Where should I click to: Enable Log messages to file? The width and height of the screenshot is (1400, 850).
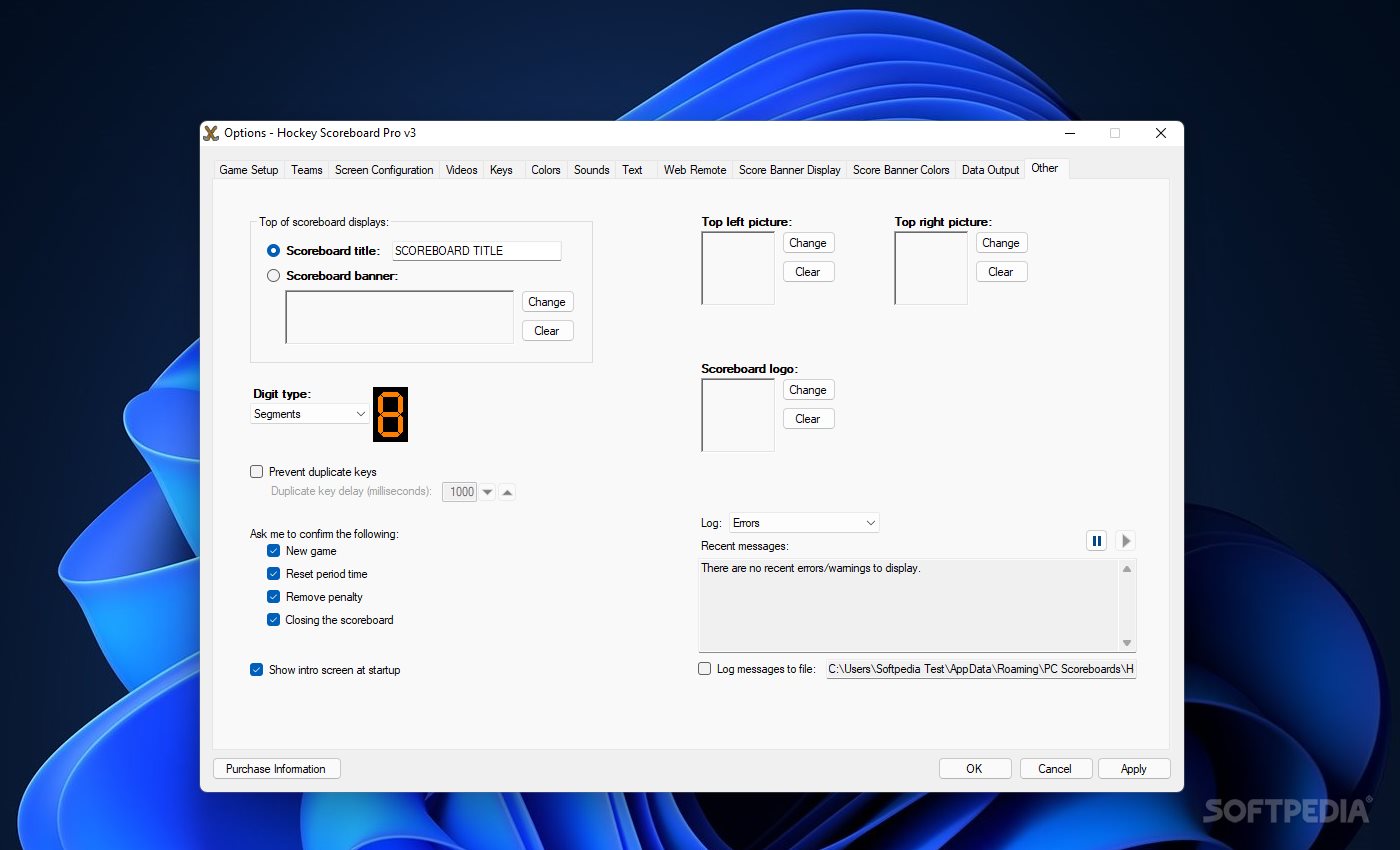click(x=705, y=669)
